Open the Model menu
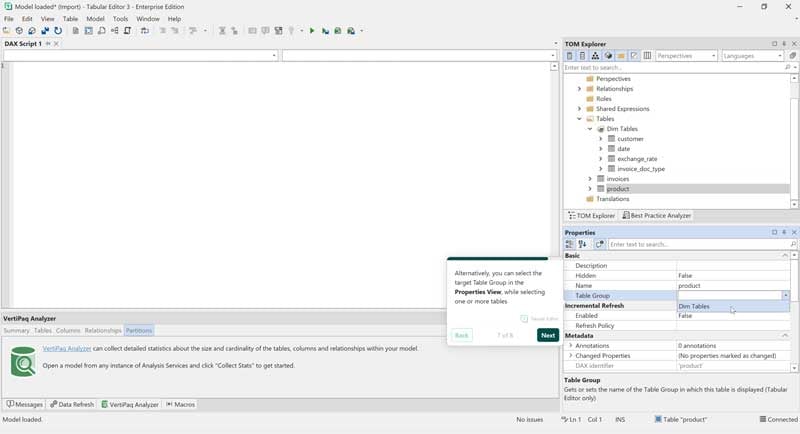The width and height of the screenshot is (800, 434). point(95,19)
